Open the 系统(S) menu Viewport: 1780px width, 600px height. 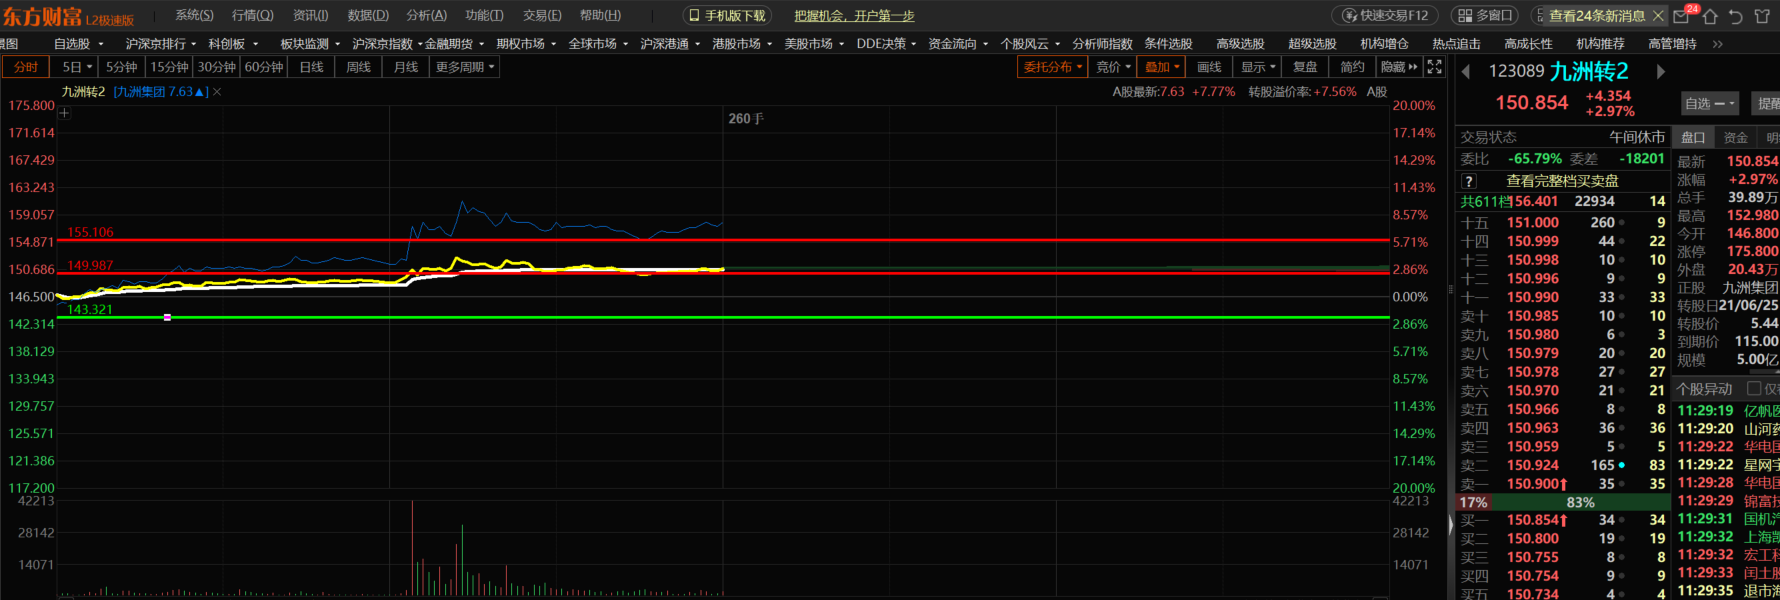pyautogui.click(x=194, y=15)
